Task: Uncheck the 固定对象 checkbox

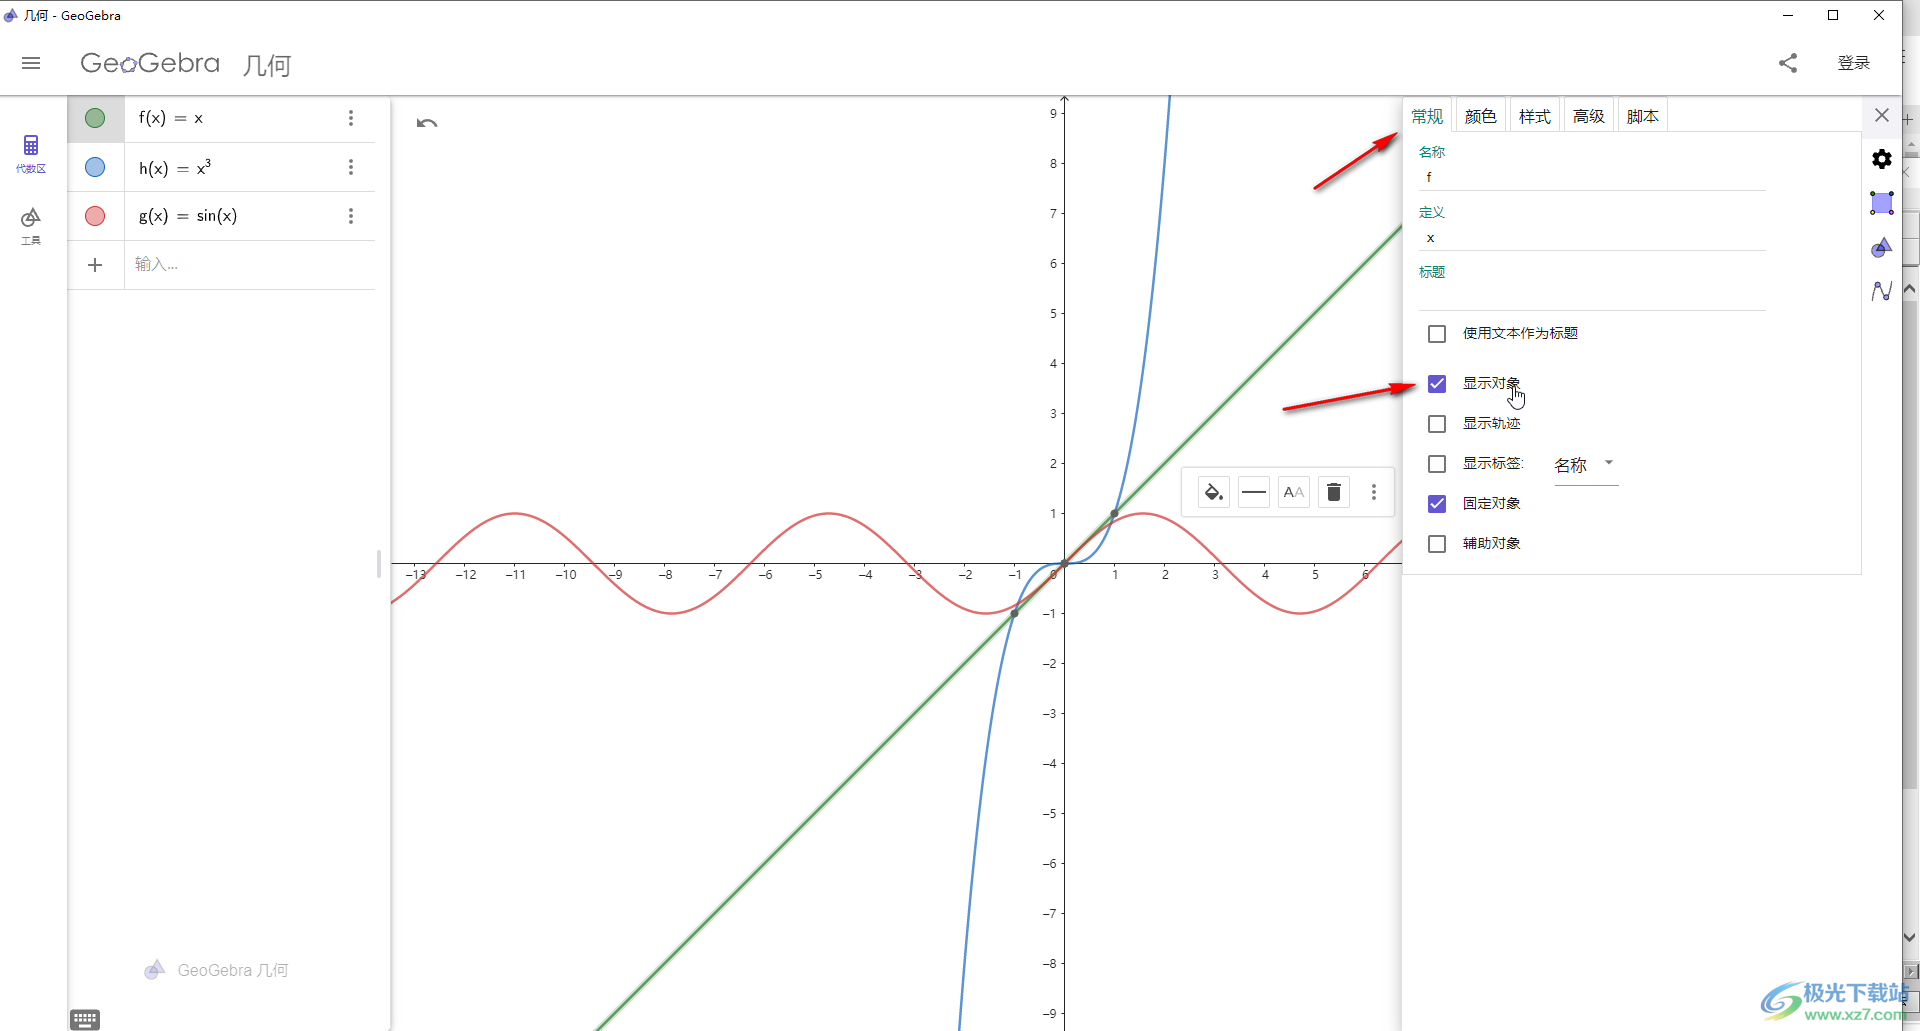Action: (1437, 504)
